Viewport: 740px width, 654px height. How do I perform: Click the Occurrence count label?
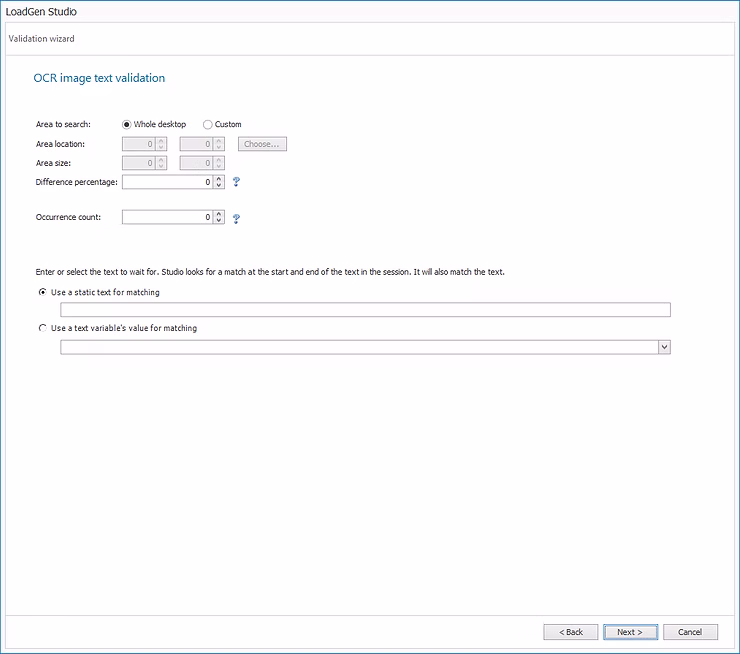point(68,217)
